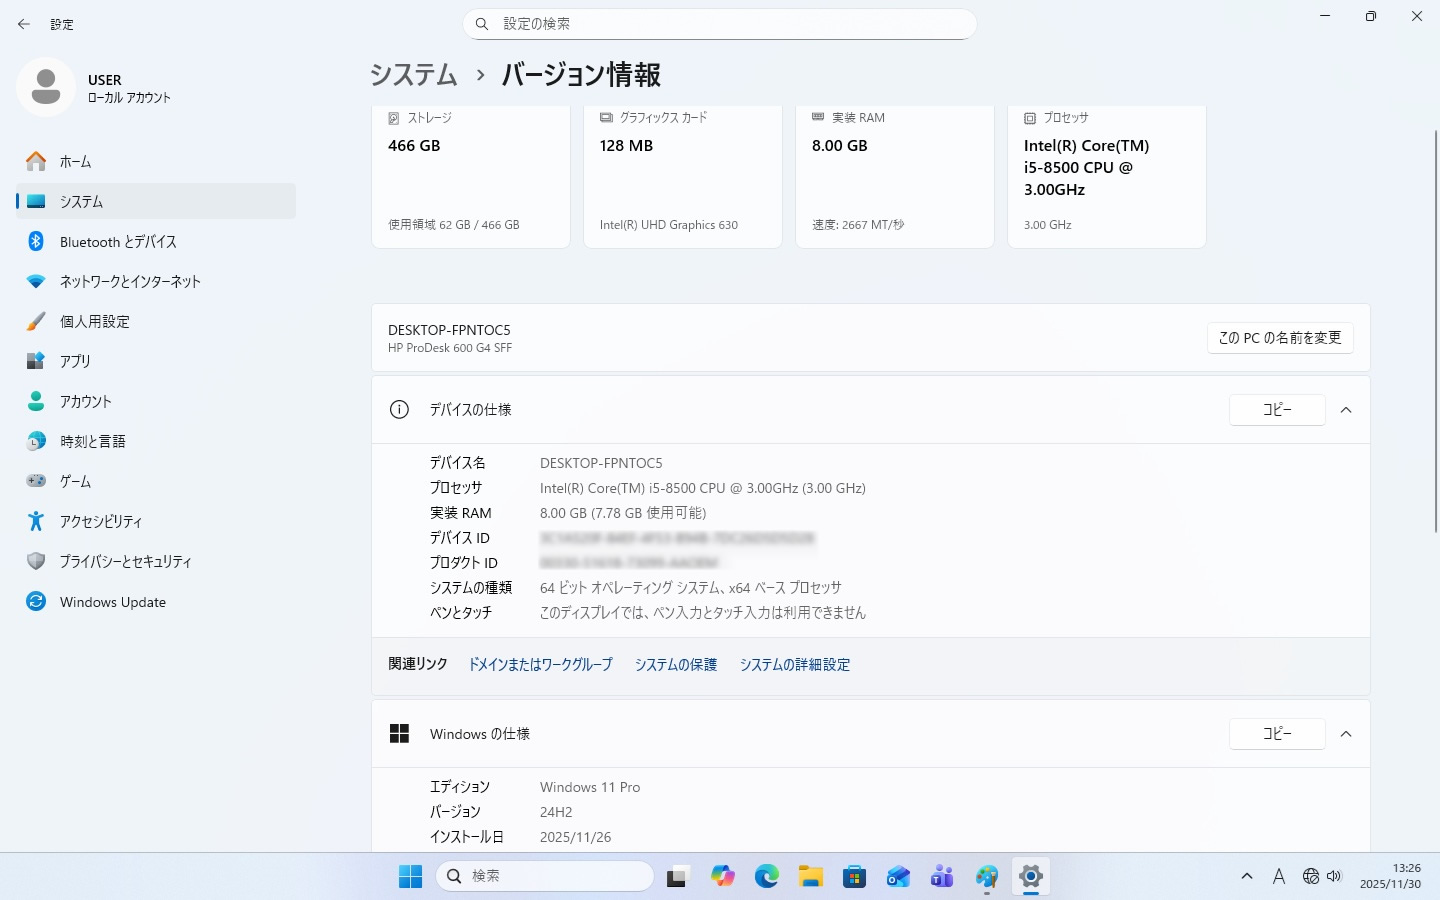Show hidden icons in the system tray
1440x900 pixels.
1247,876
